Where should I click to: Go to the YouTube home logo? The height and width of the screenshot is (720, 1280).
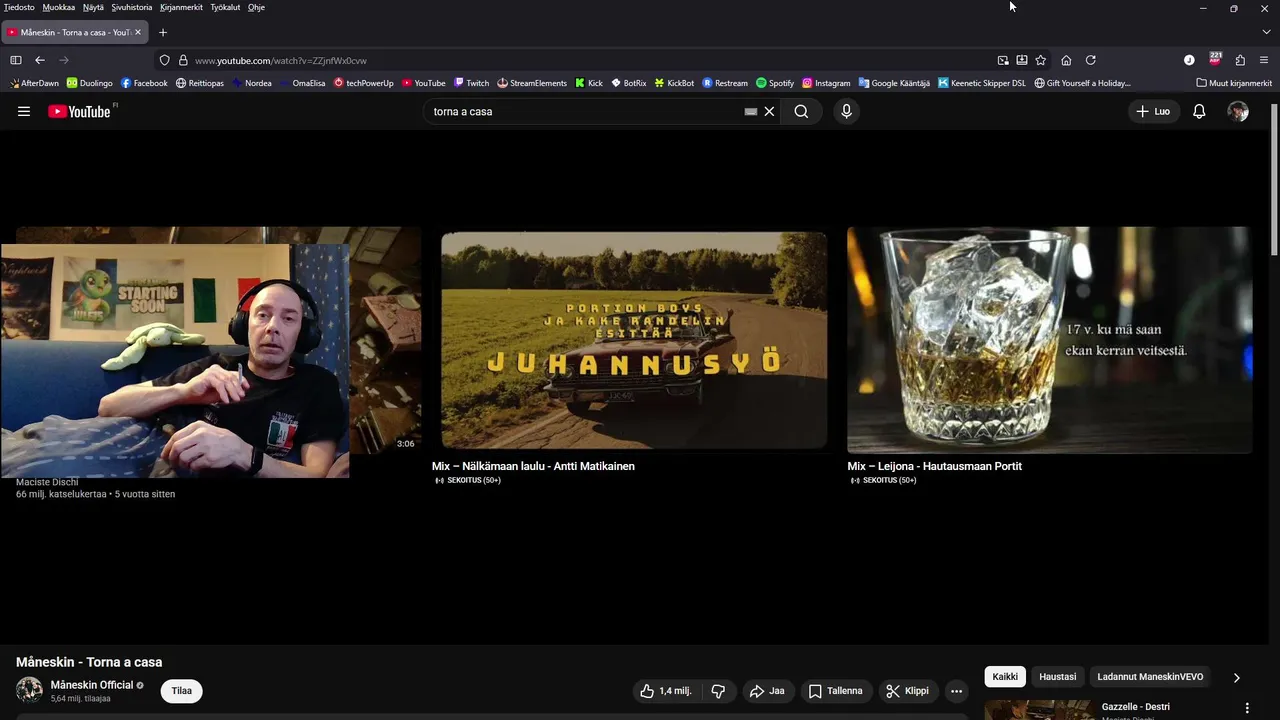pyautogui.click(x=80, y=111)
